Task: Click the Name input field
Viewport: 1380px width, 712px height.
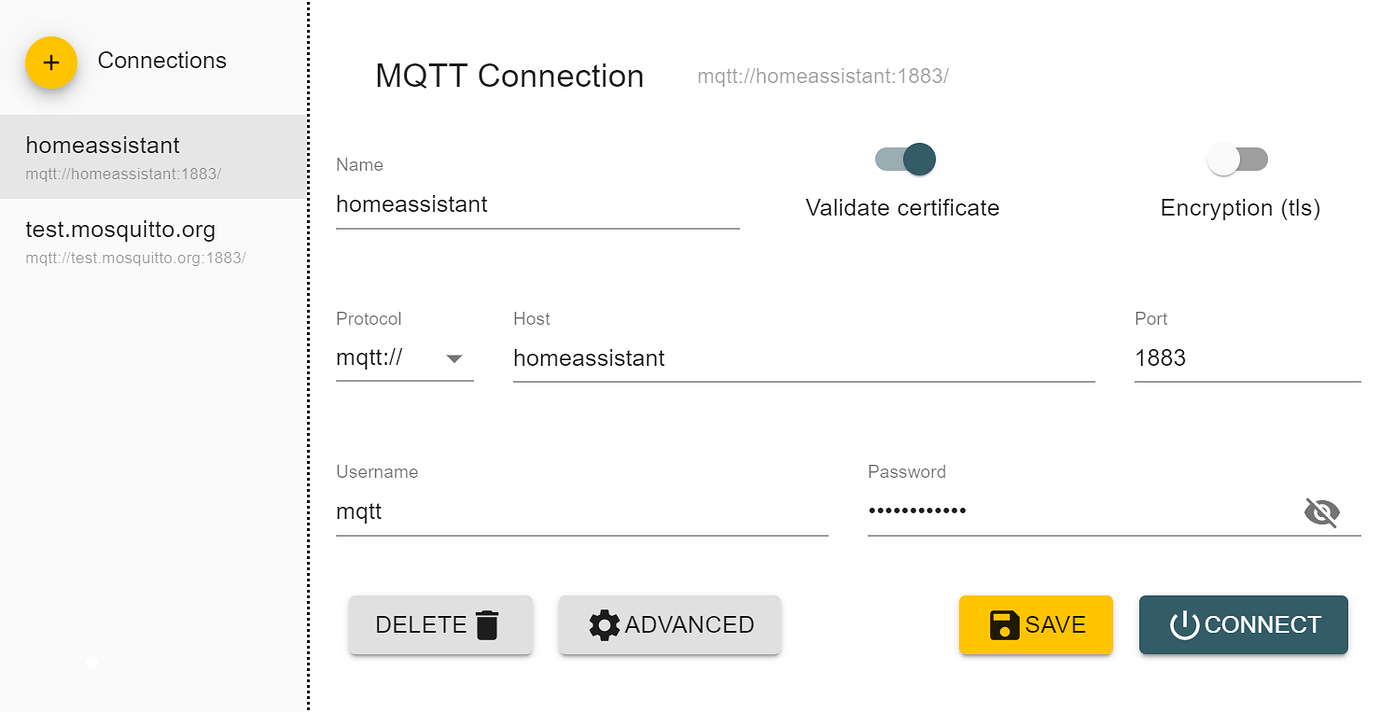Action: 537,205
